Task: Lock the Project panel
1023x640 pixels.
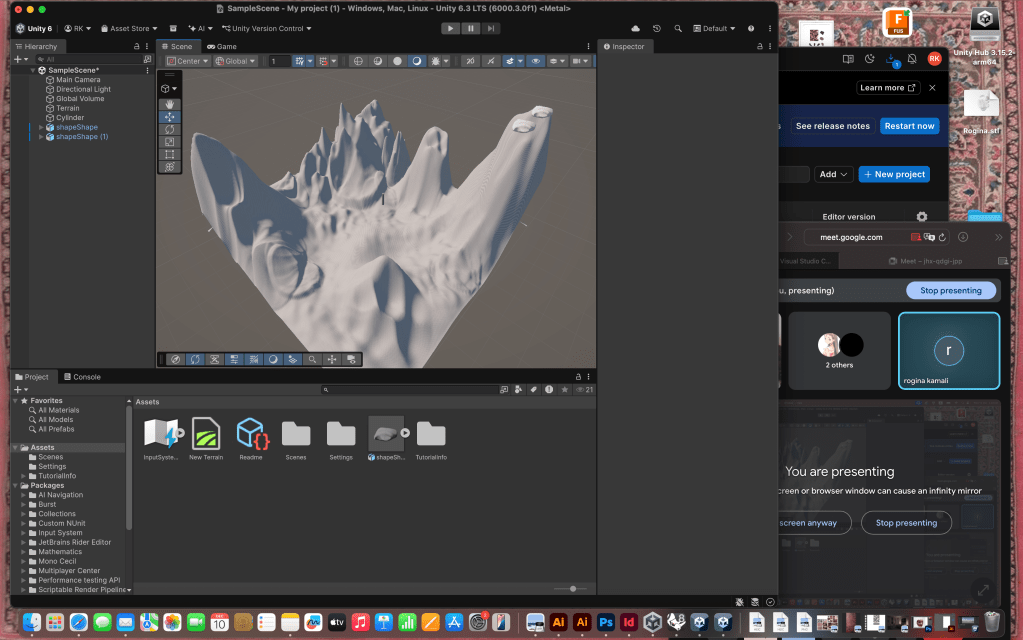Action: [x=577, y=377]
